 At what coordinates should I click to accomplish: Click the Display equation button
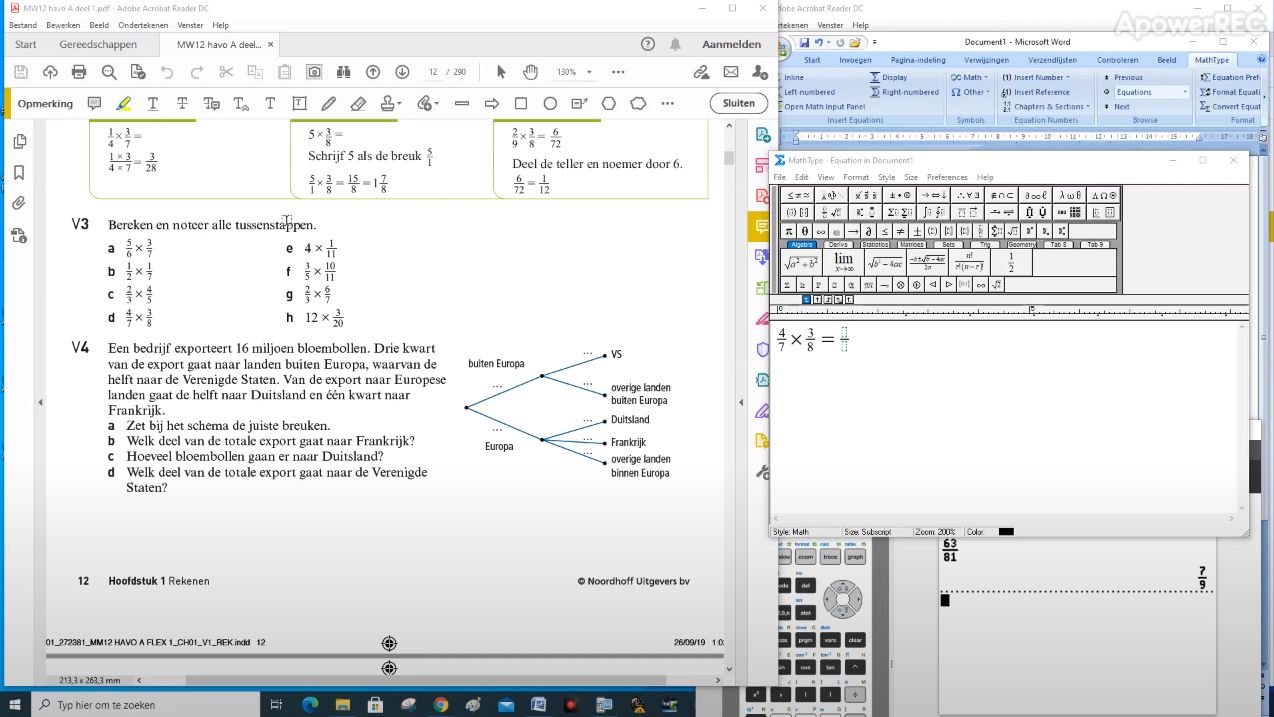click(889, 77)
